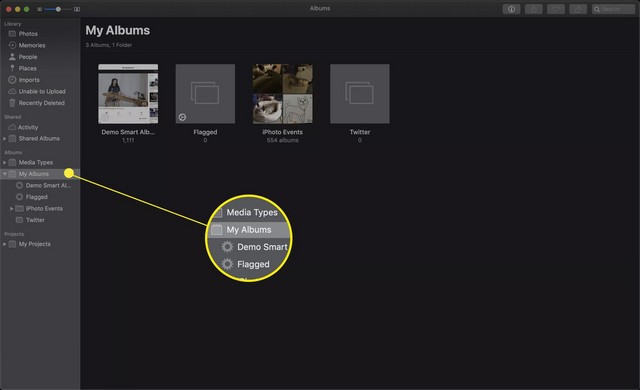Expand the My Projects disclosure triangle
The width and height of the screenshot is (640, 390).
[x=4, y=244]
